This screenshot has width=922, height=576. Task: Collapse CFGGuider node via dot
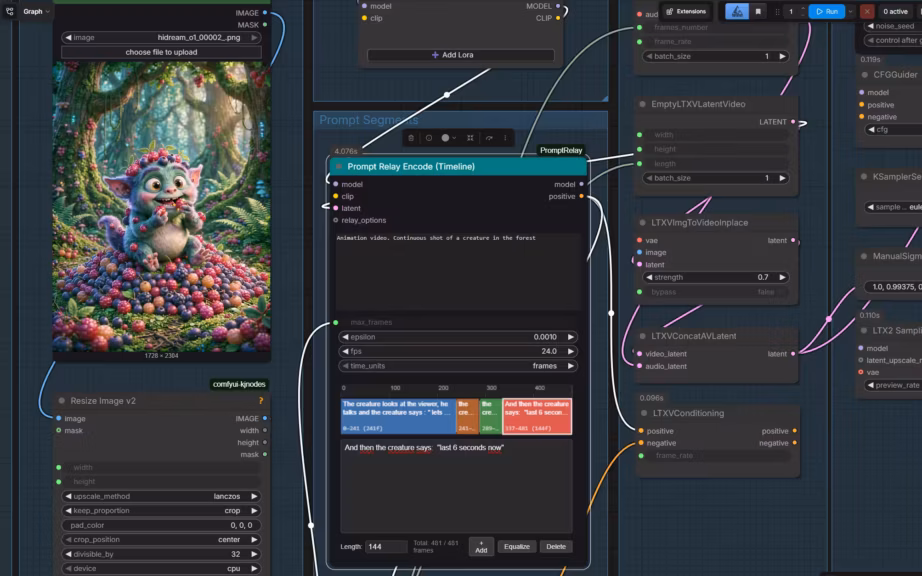(864, 75)
